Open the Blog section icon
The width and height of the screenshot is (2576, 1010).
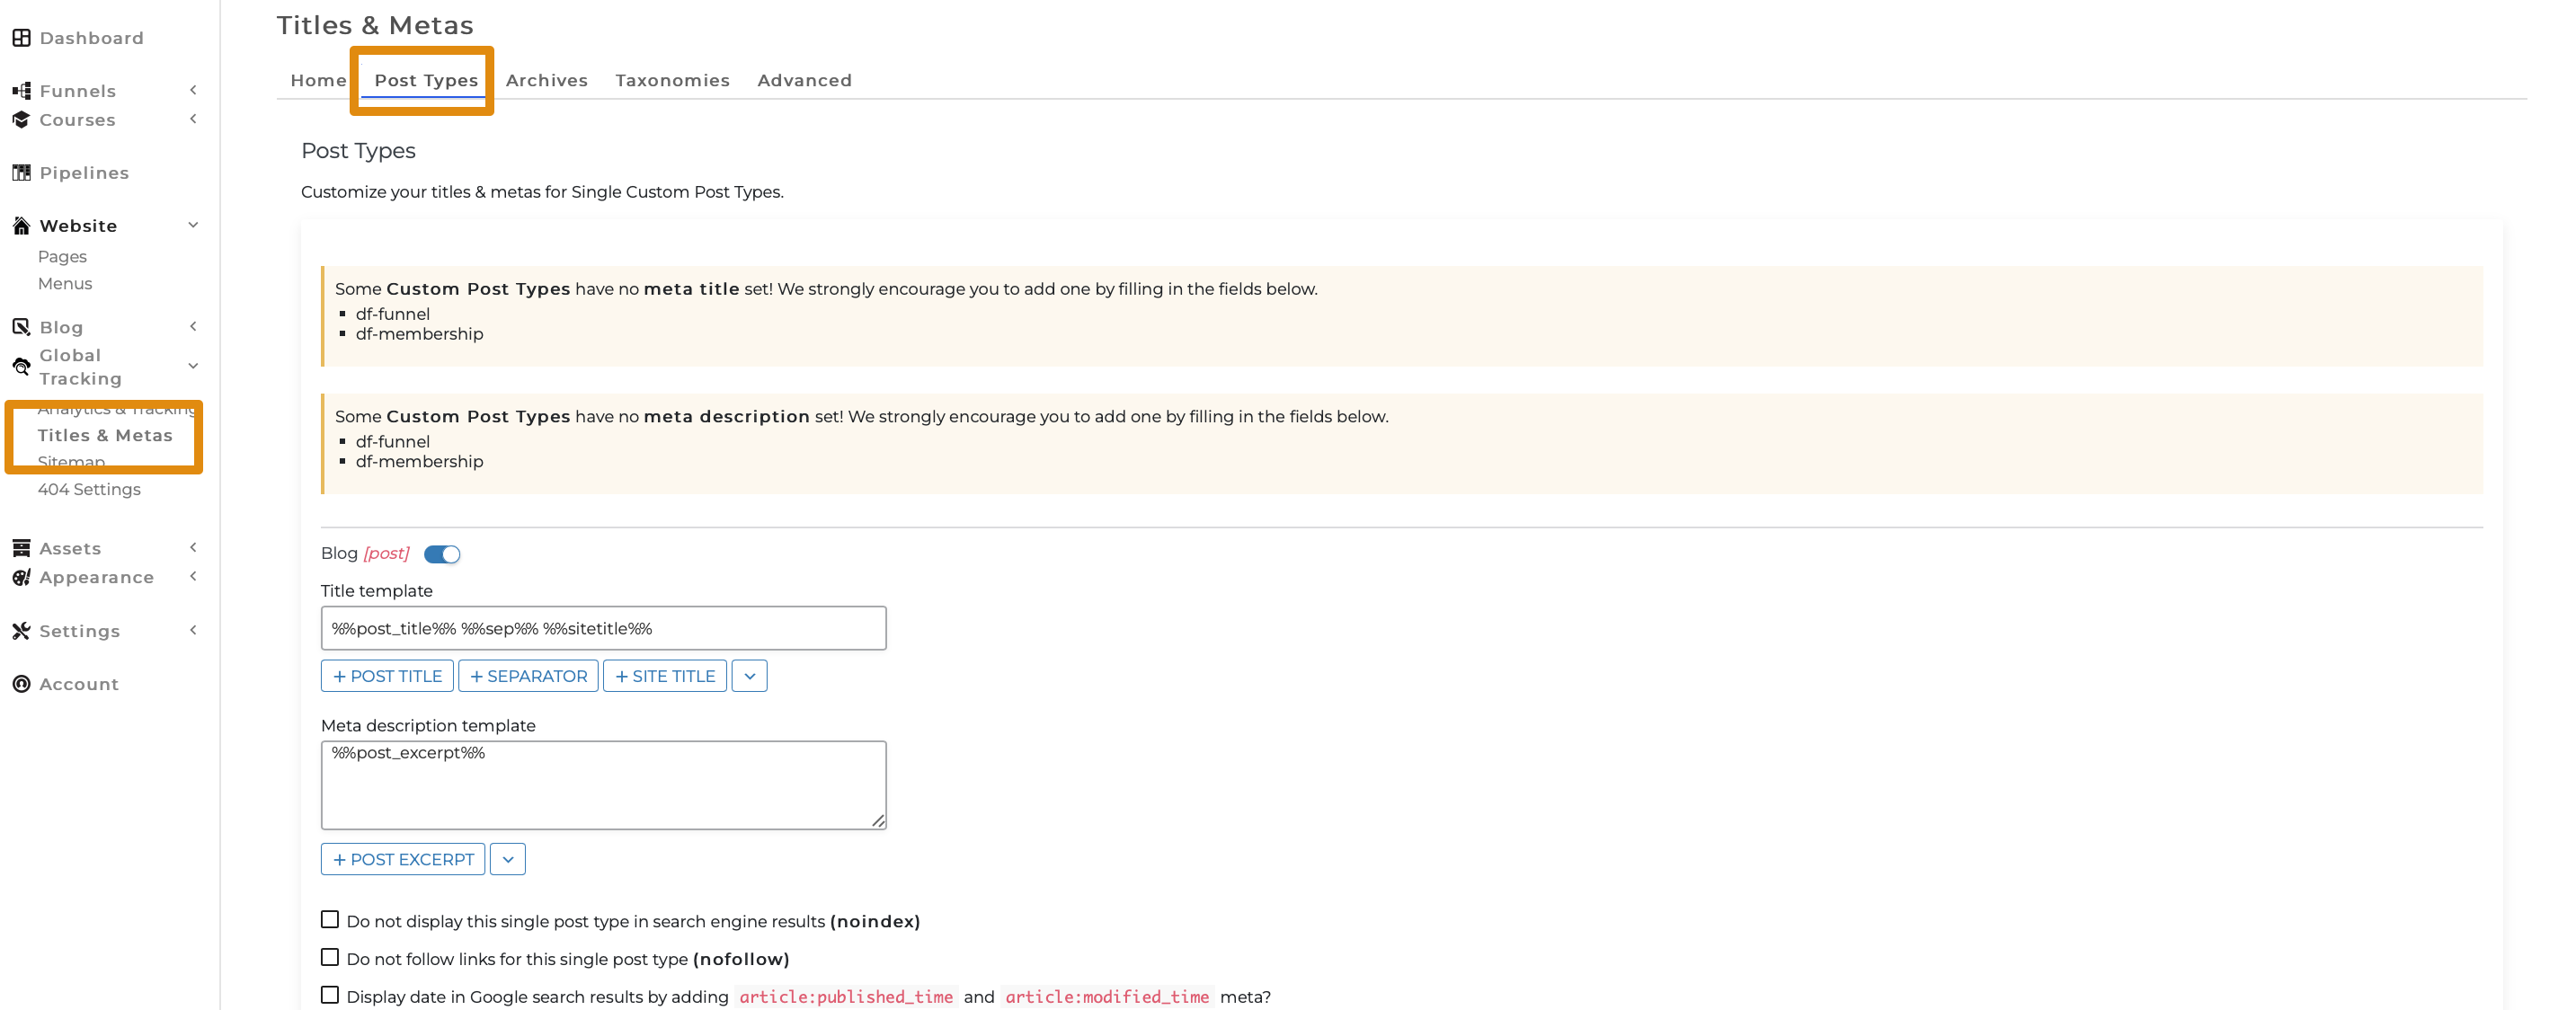pyautogui.click(x=20, y=326)
